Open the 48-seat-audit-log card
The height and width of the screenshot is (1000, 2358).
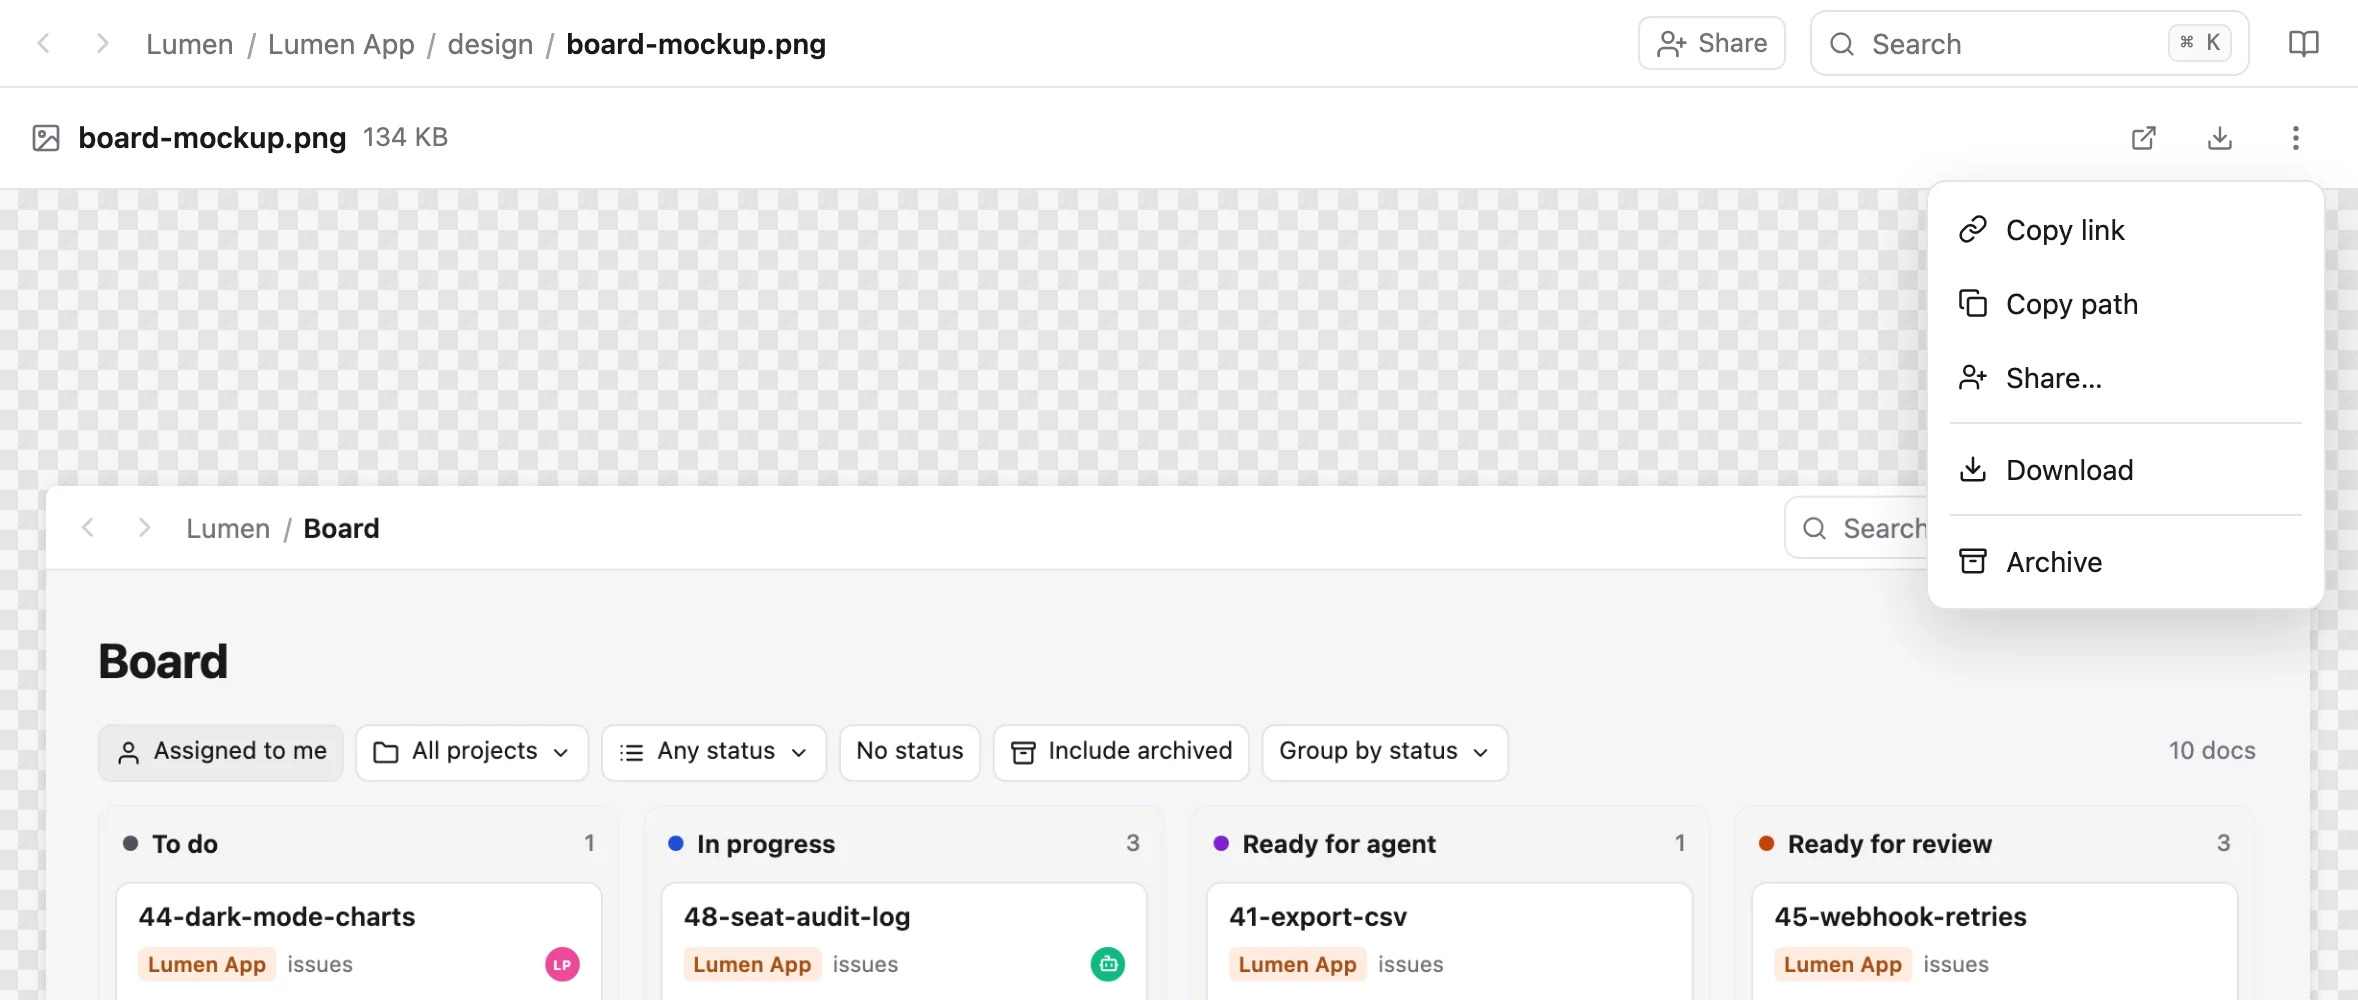(x=904, y=940)
